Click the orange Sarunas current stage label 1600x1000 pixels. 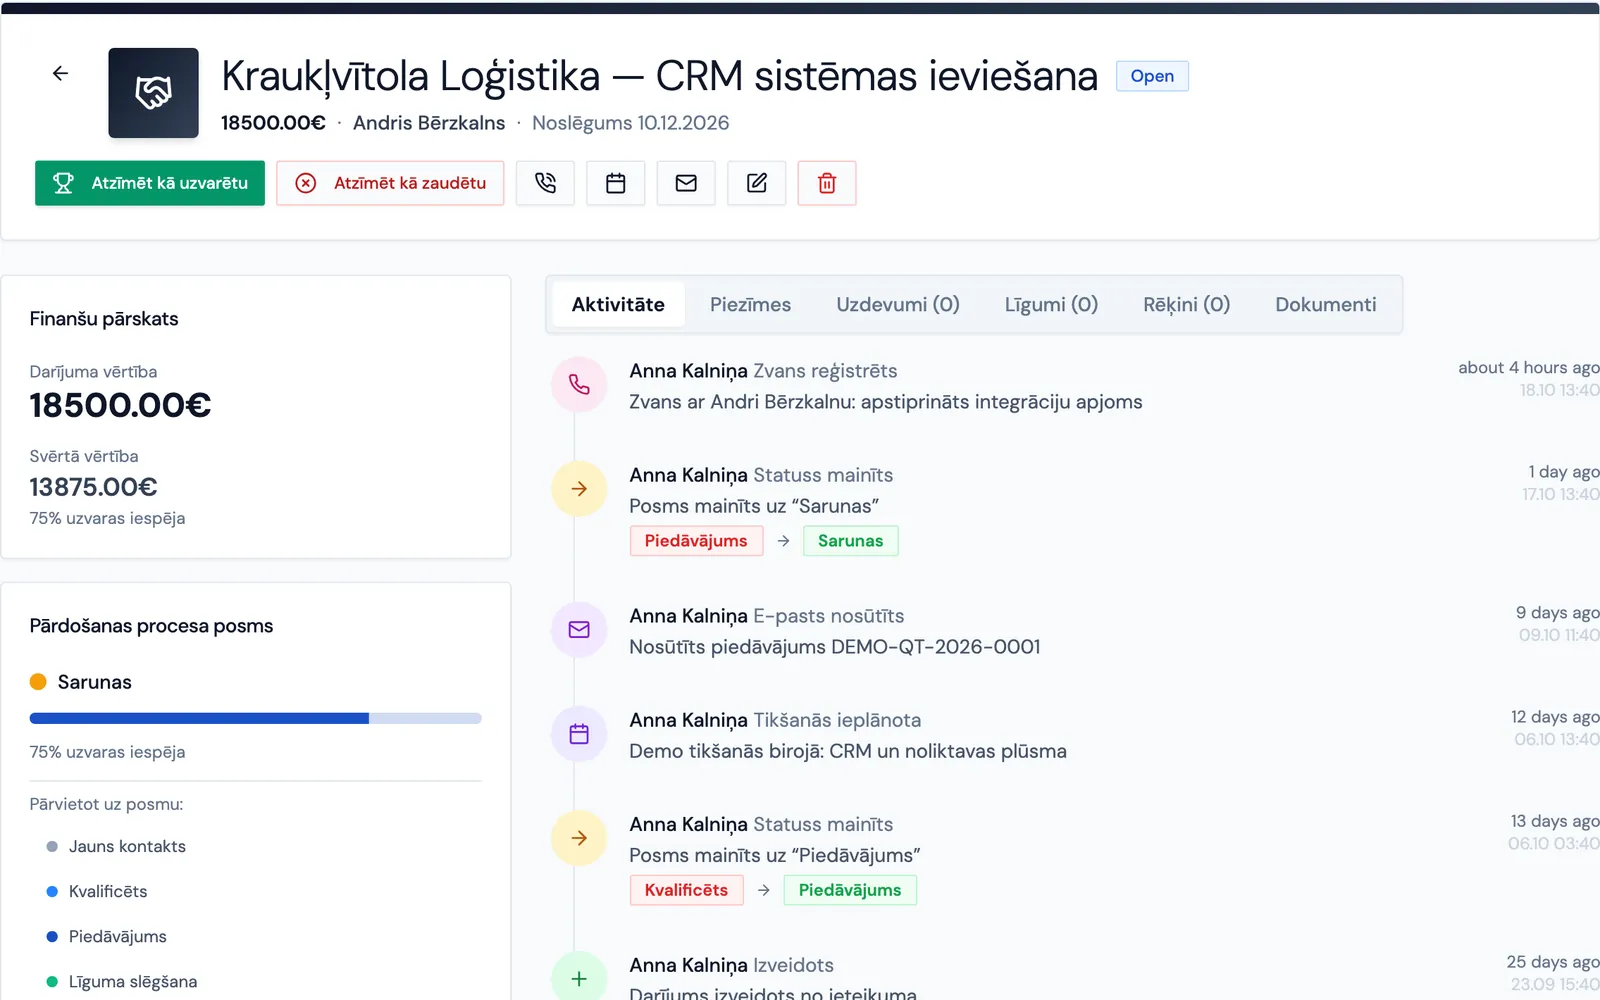(x=94, y=682)
